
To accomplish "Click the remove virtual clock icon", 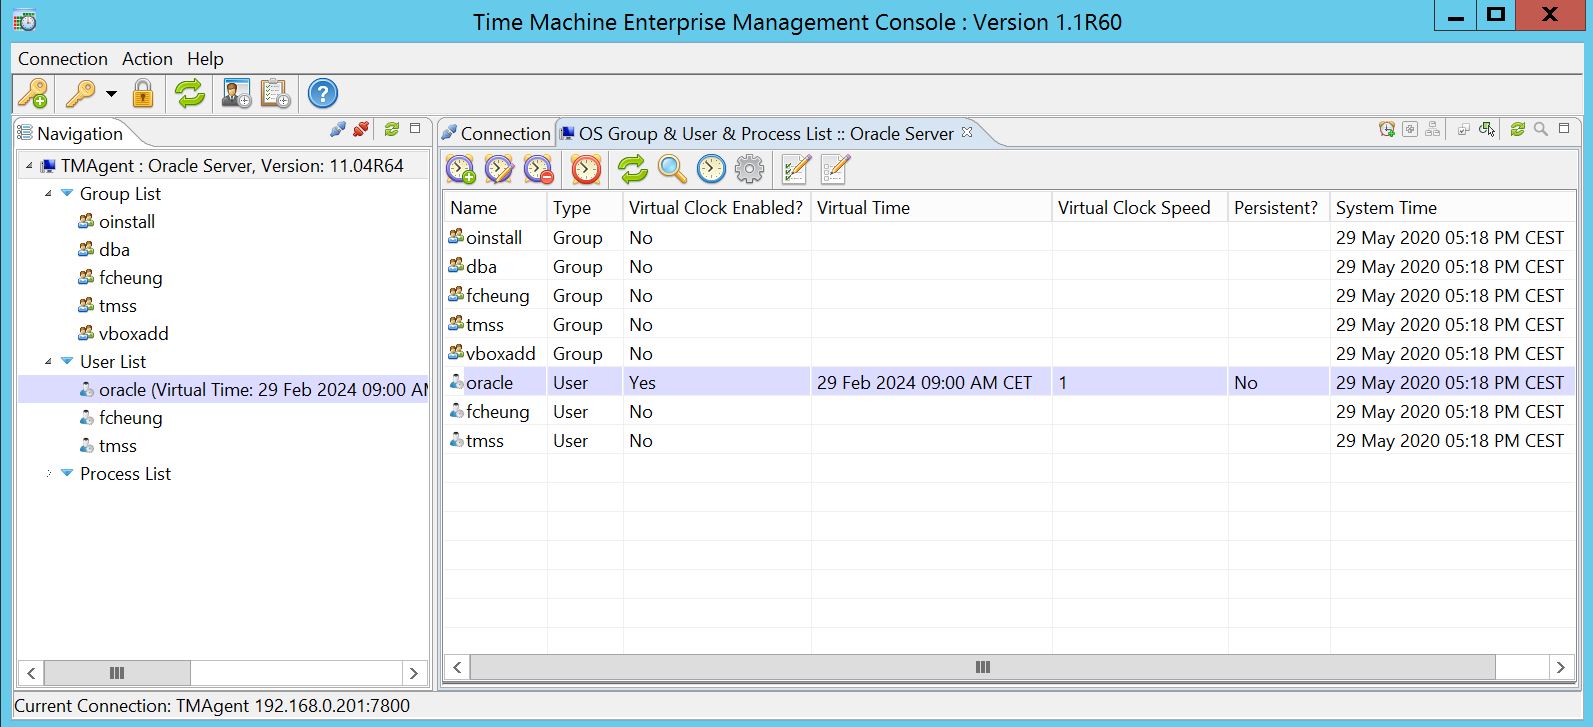I will click(538, 170).
